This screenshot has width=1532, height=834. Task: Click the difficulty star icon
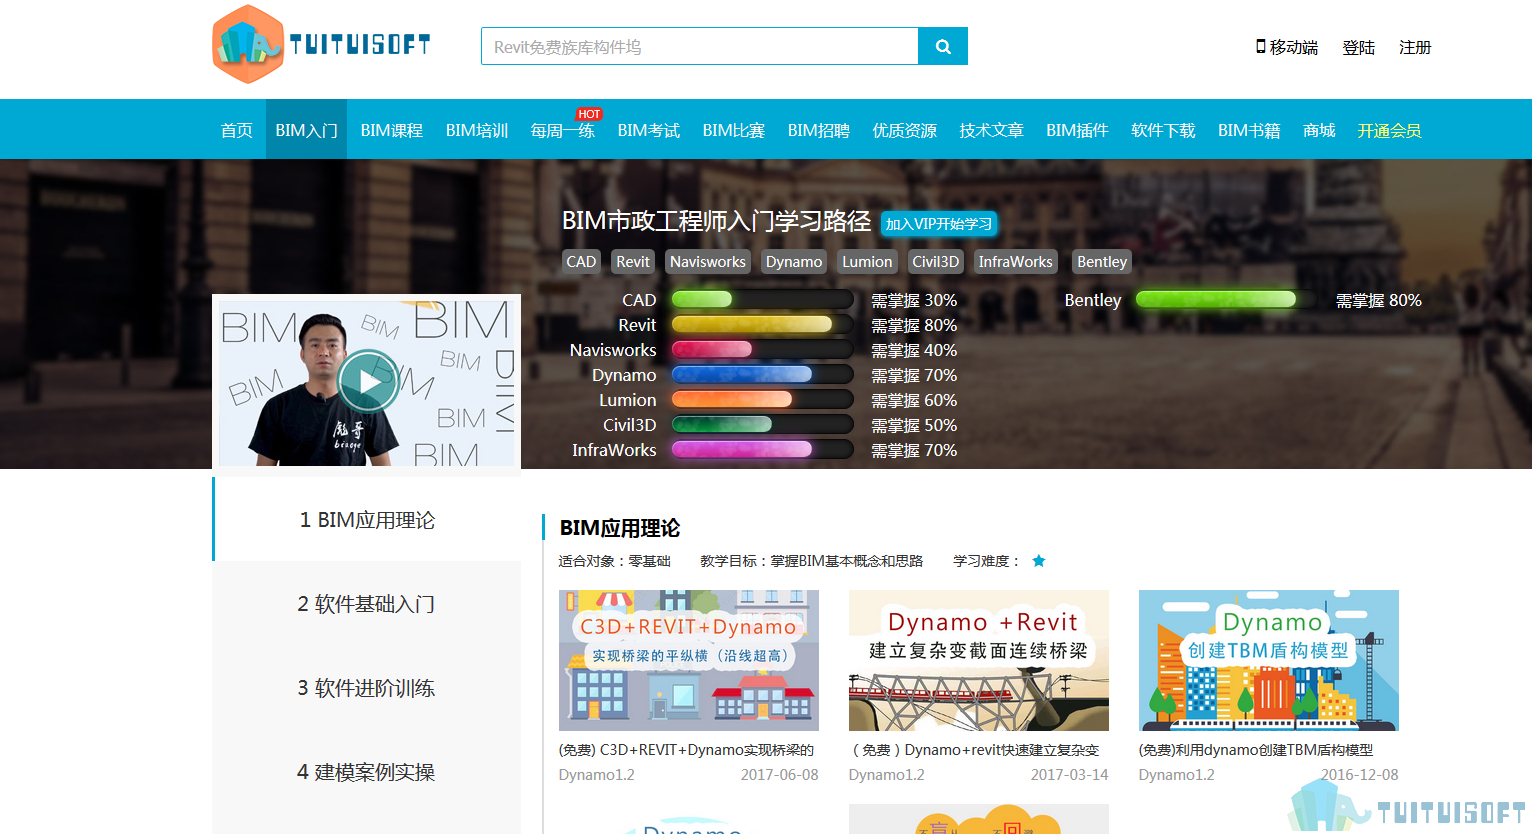tap(1039, 561)
